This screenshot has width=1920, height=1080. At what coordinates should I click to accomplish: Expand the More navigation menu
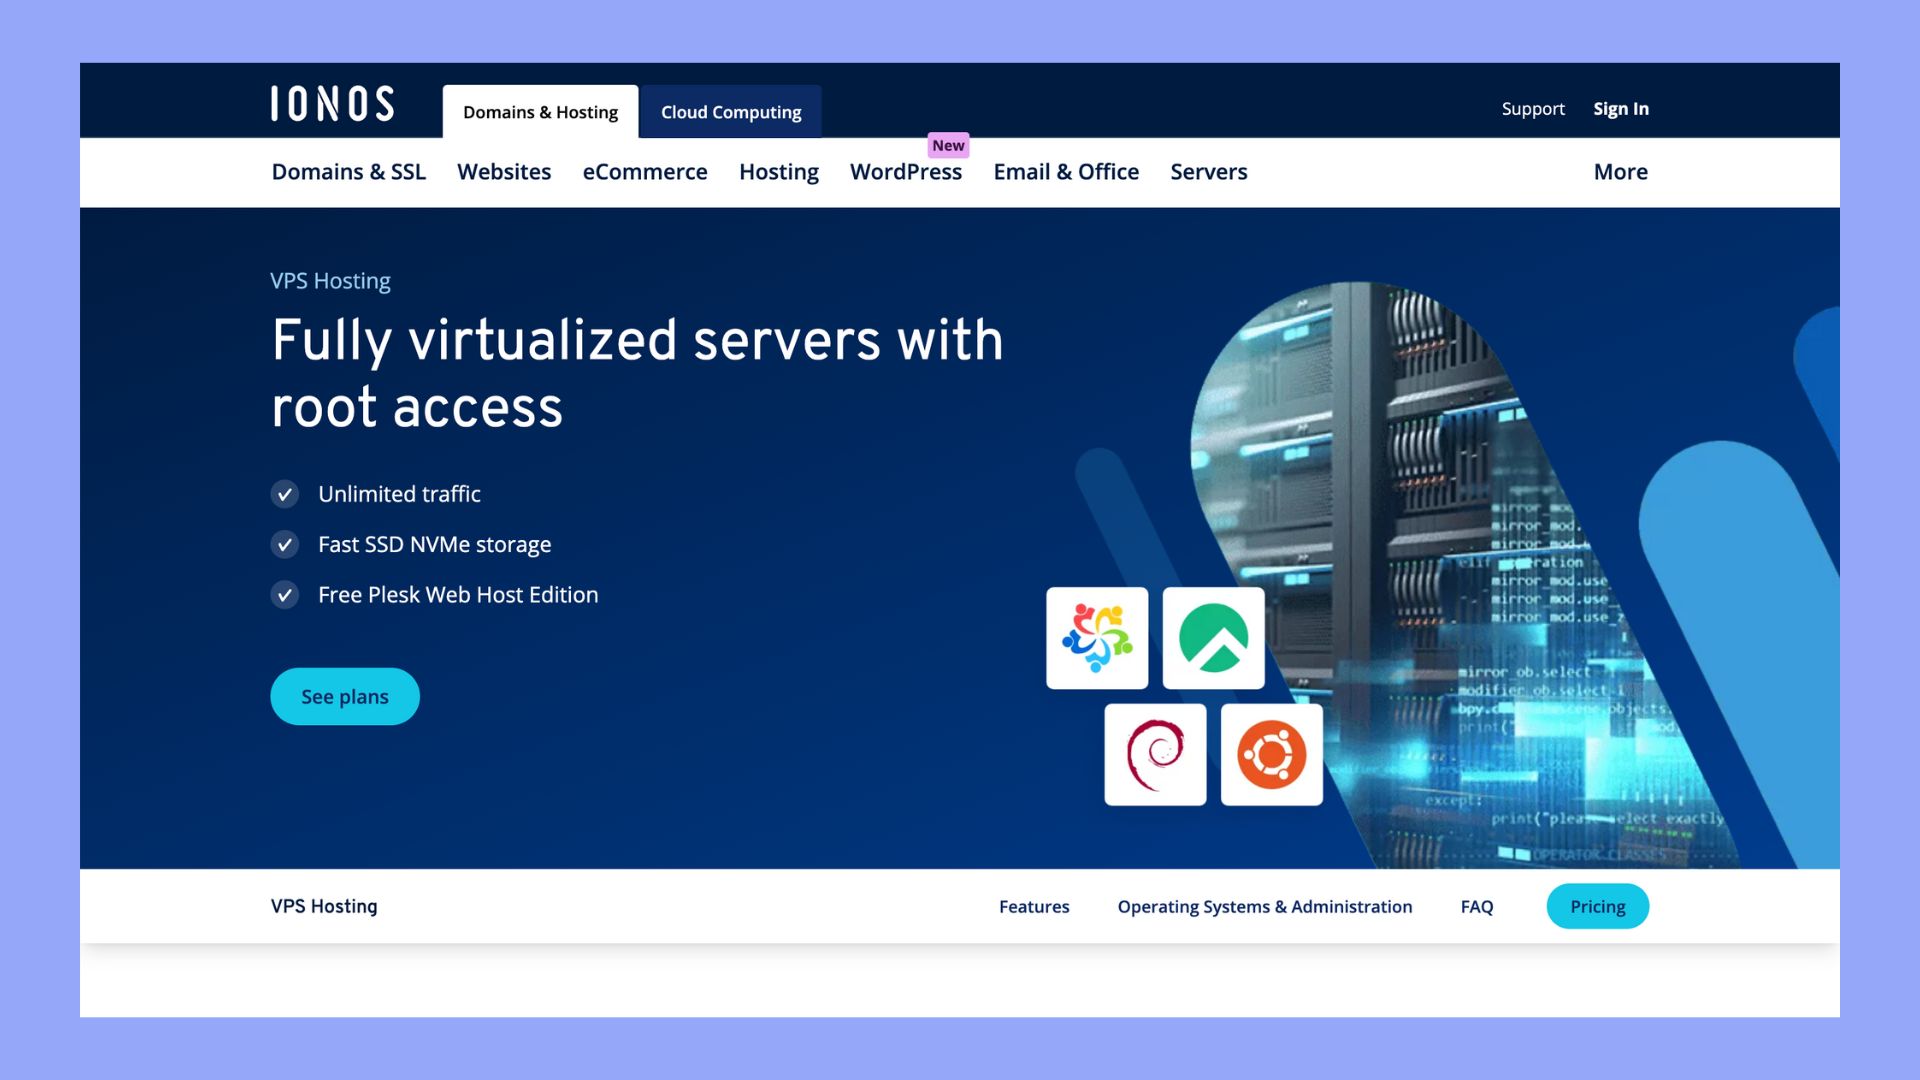pyautogui.click(x=1620, y=172)
